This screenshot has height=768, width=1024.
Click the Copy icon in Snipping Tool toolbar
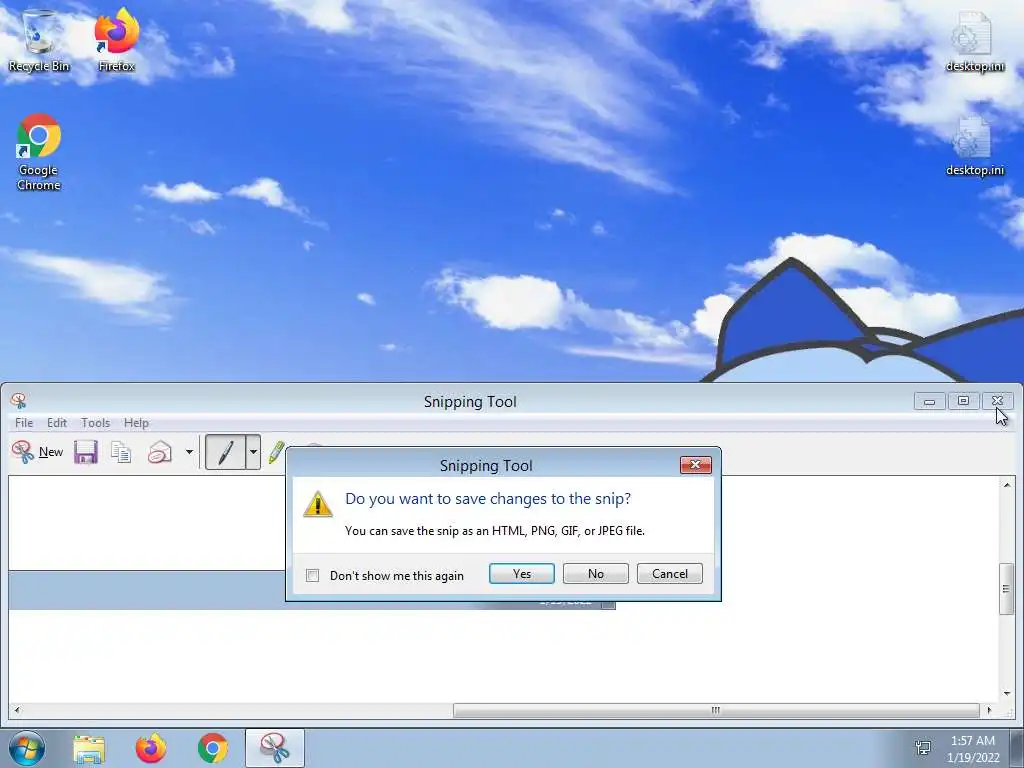click(121, 452)
